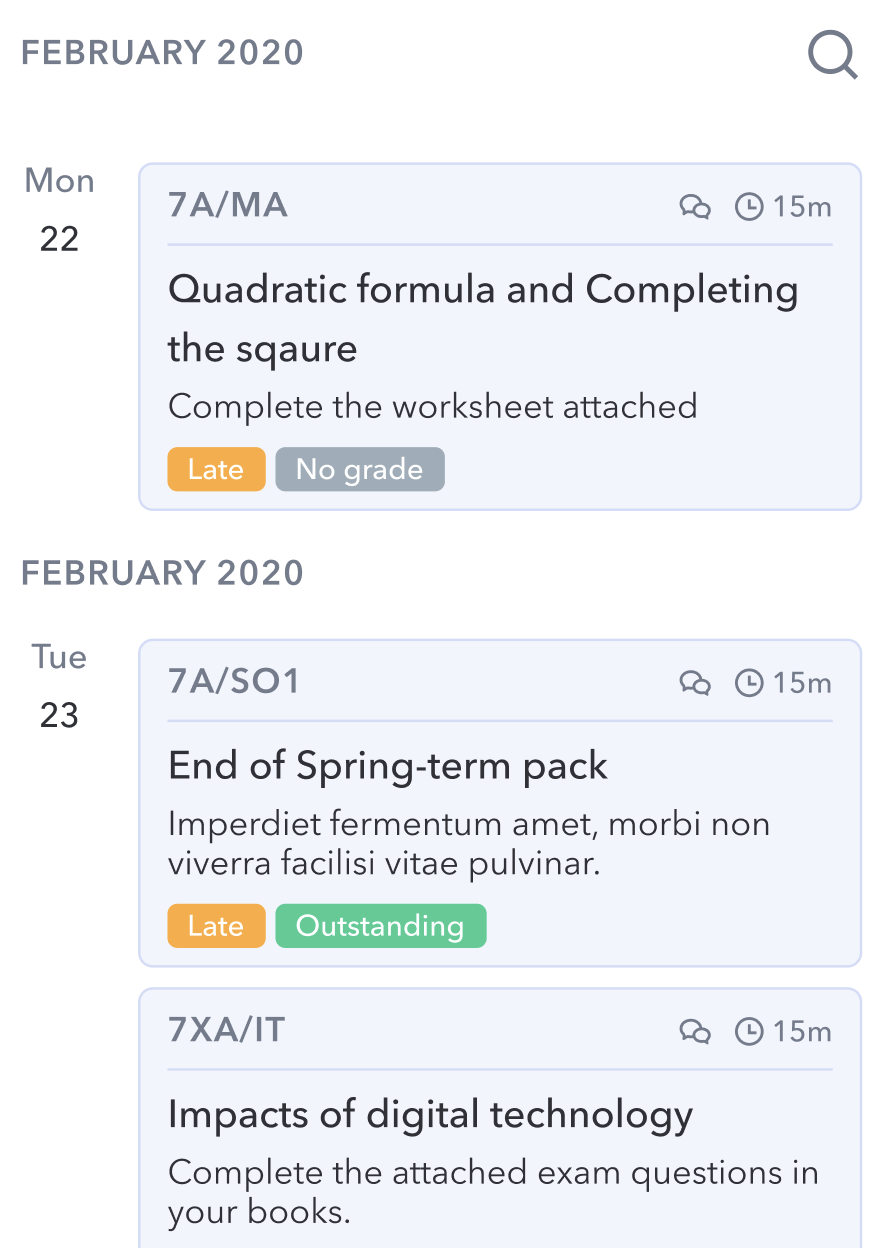
Task: Open comments on the 7A/MA homework
Action: (695, 207)
